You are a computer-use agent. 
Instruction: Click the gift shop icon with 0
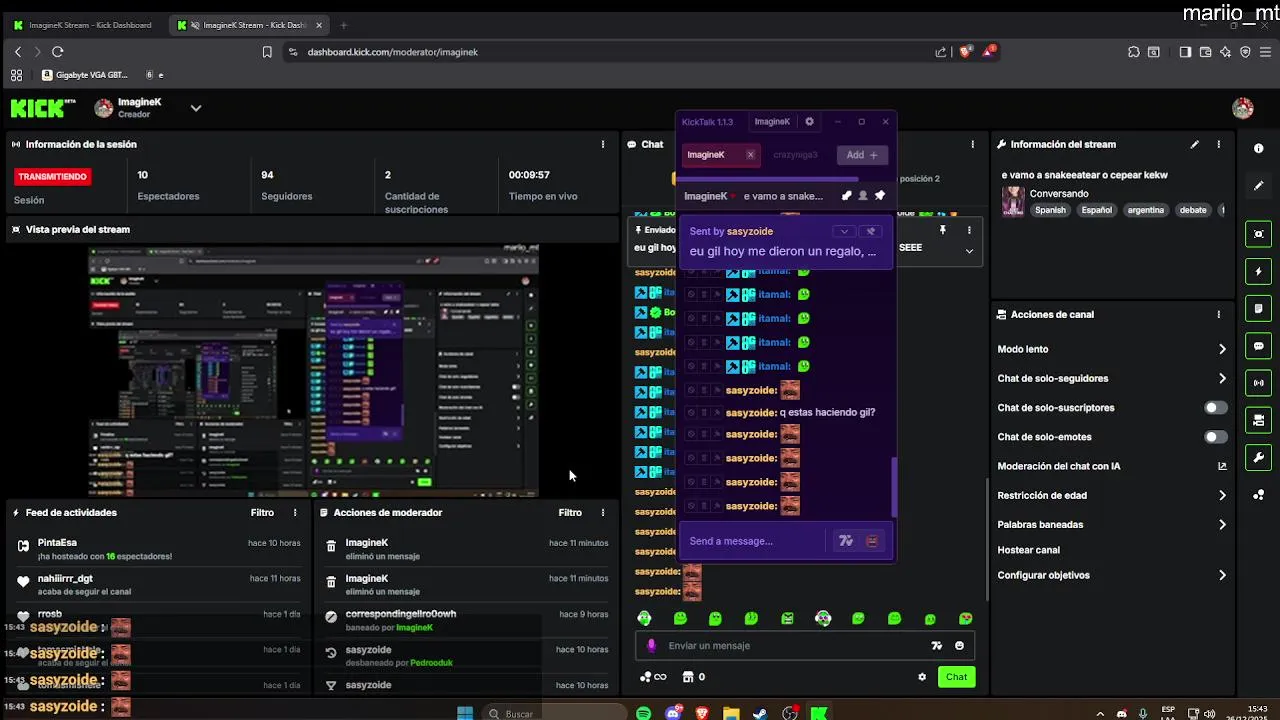(694, 677)
